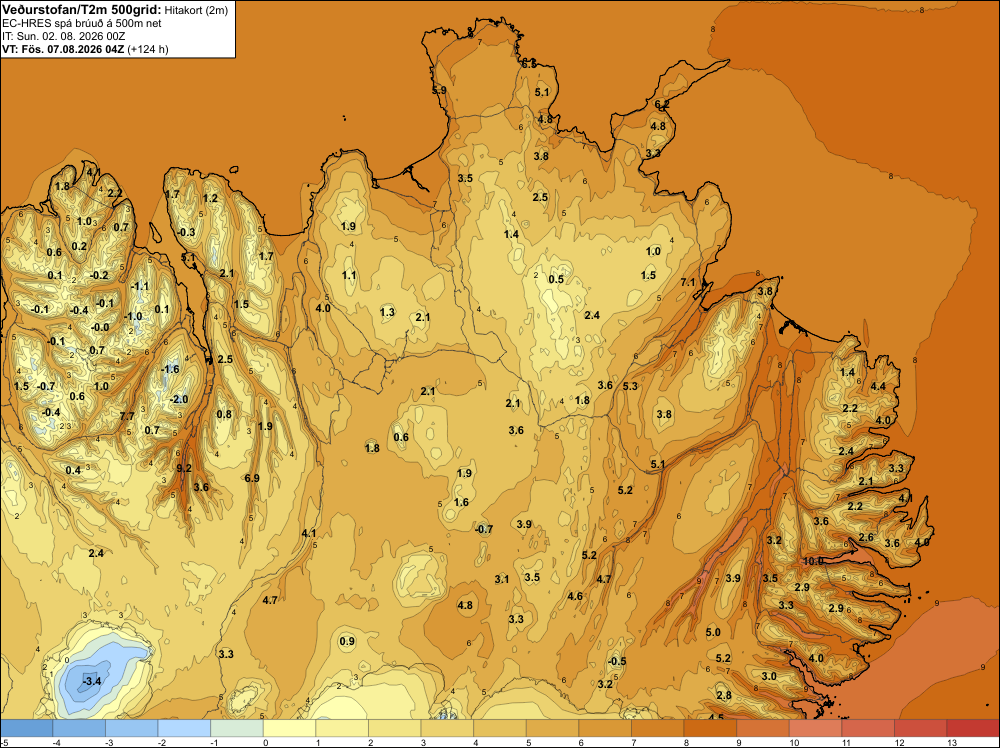Pick the red legend swatch between 12 and 13
The image size is (1000, 748).
click(920, 728)
